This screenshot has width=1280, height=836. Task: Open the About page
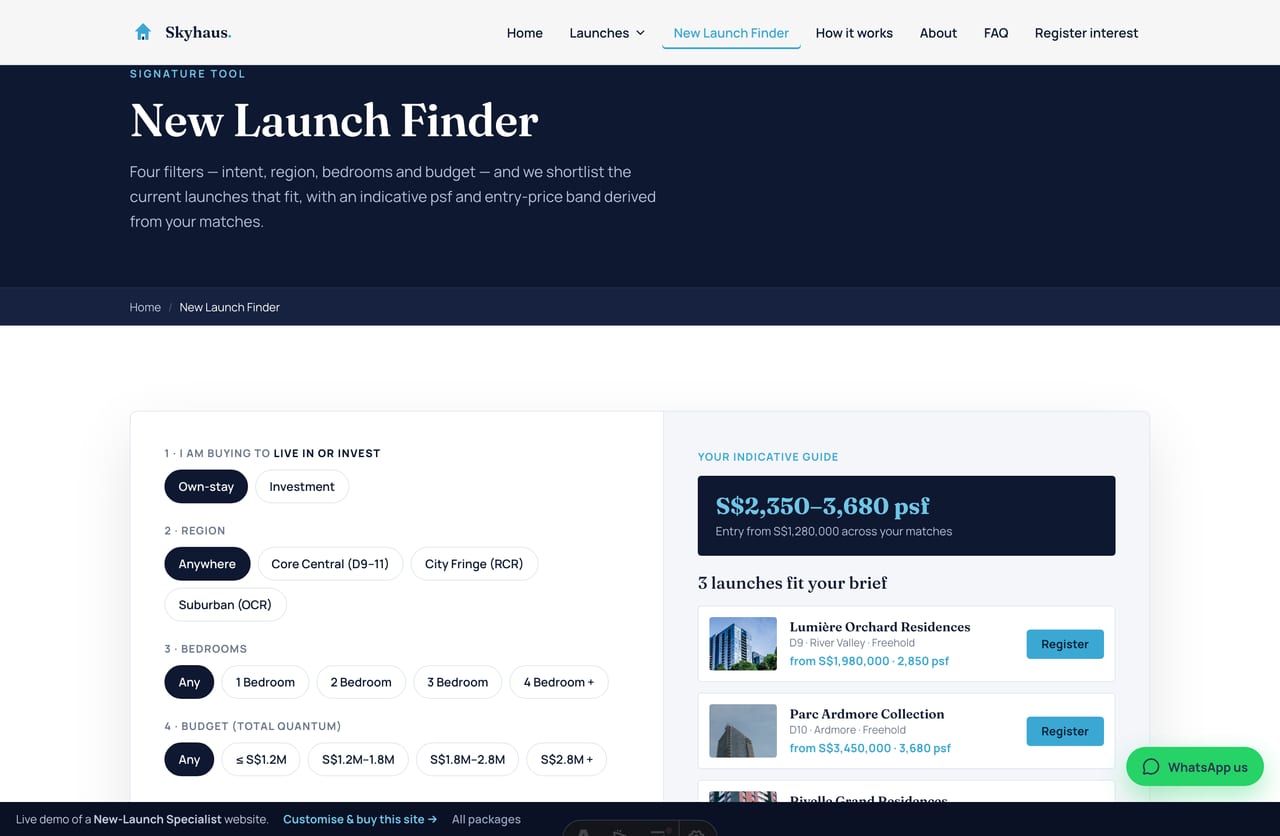(938, 33)
